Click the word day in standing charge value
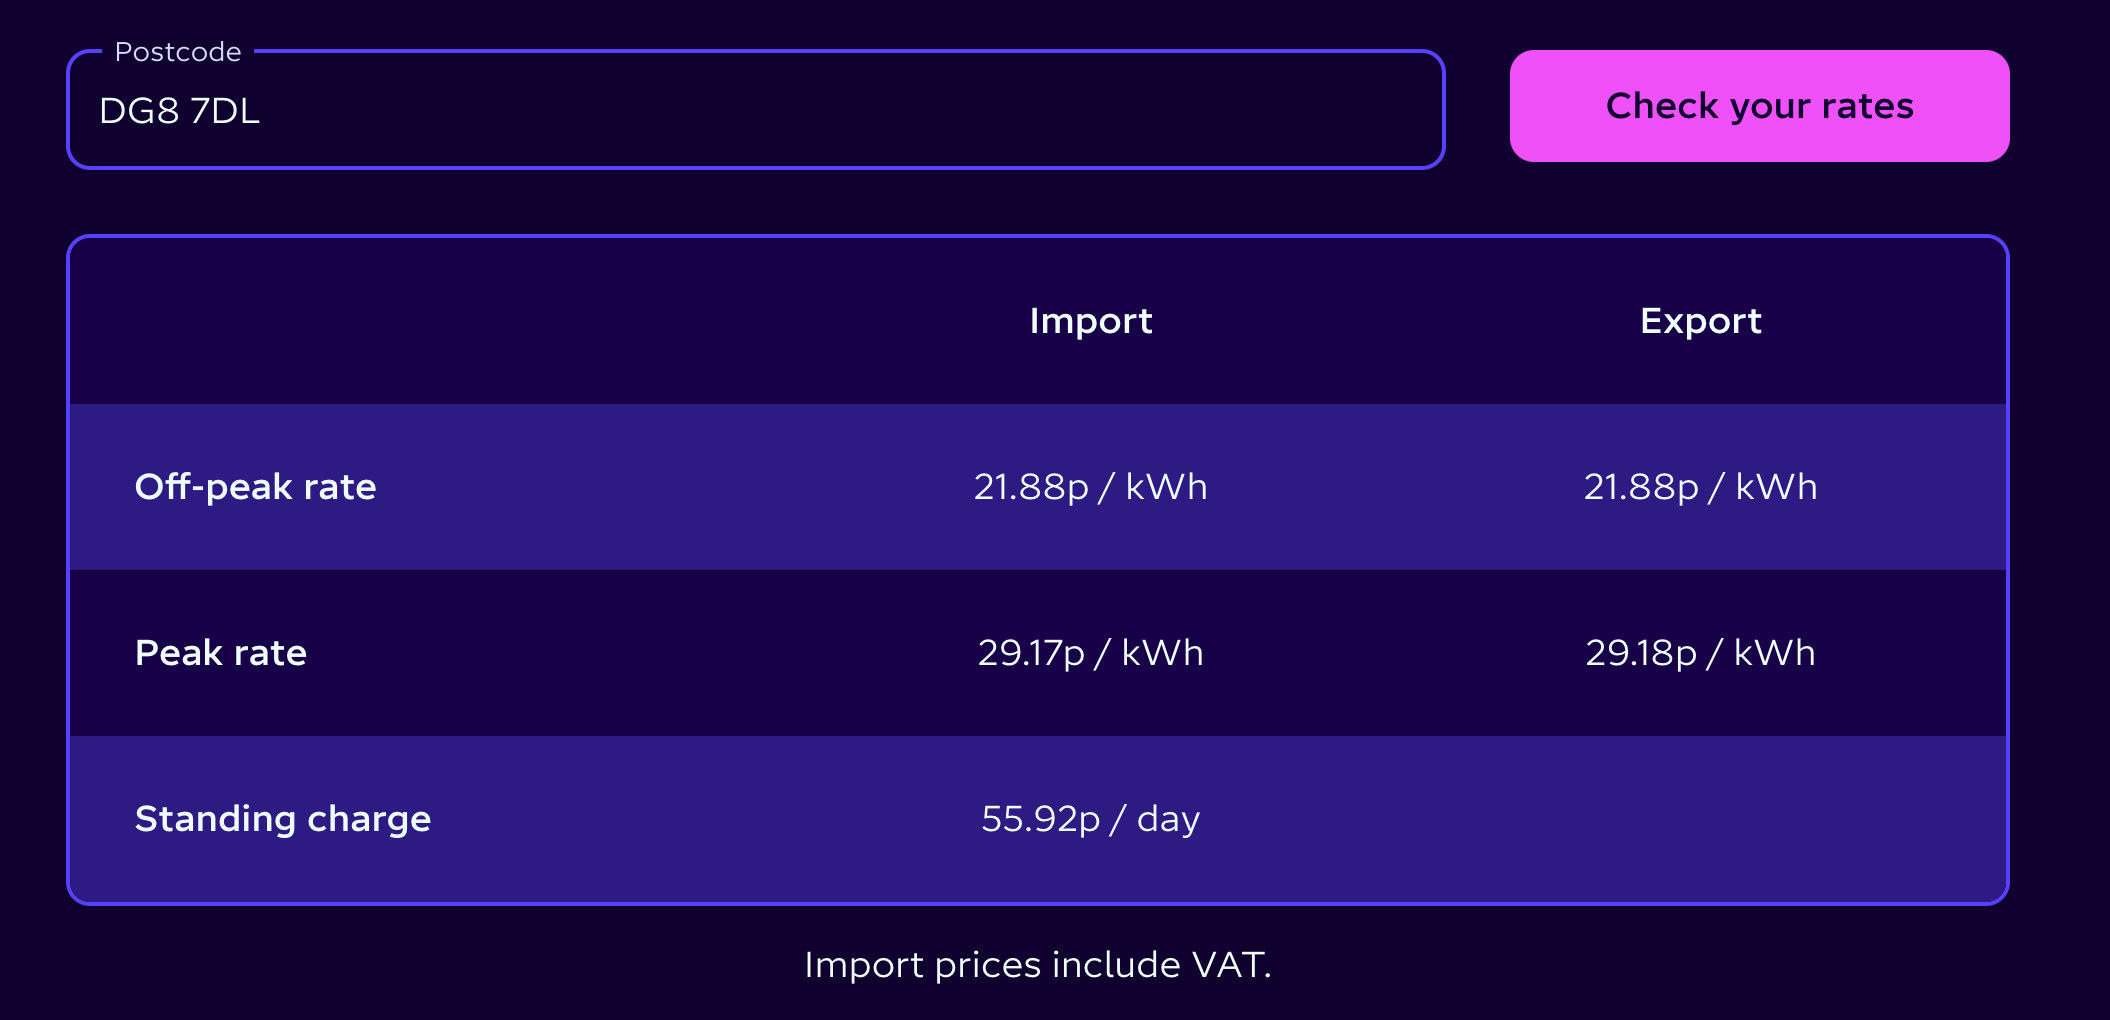Viewport: 2110px width, 1020px height. tap(1168, 819)
